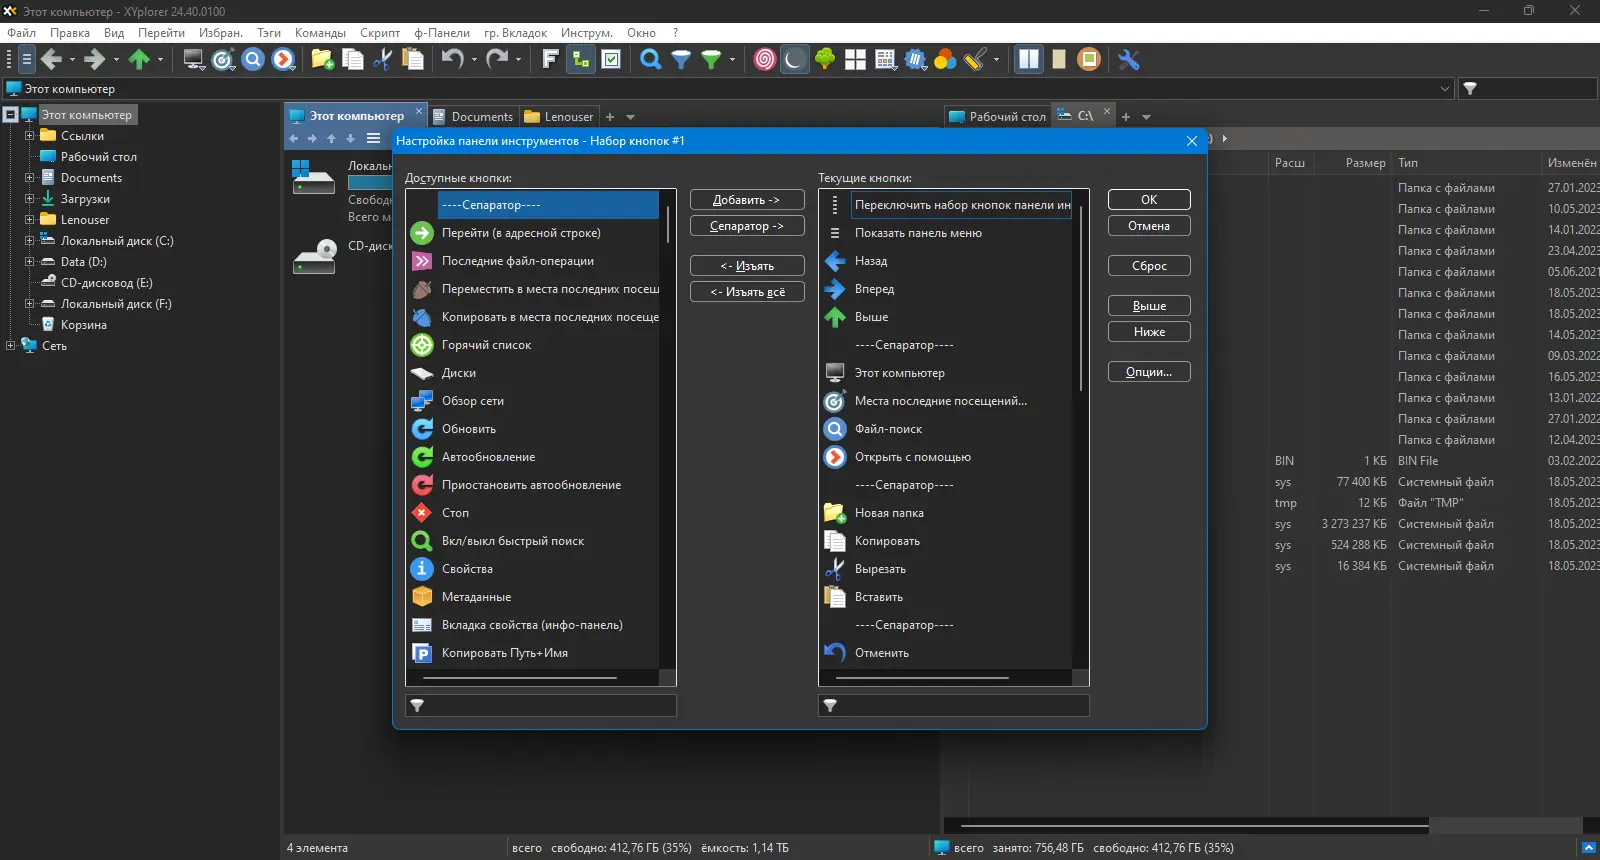
Task: Click the three colored circles toolbar icon
Action: [945, 60]
